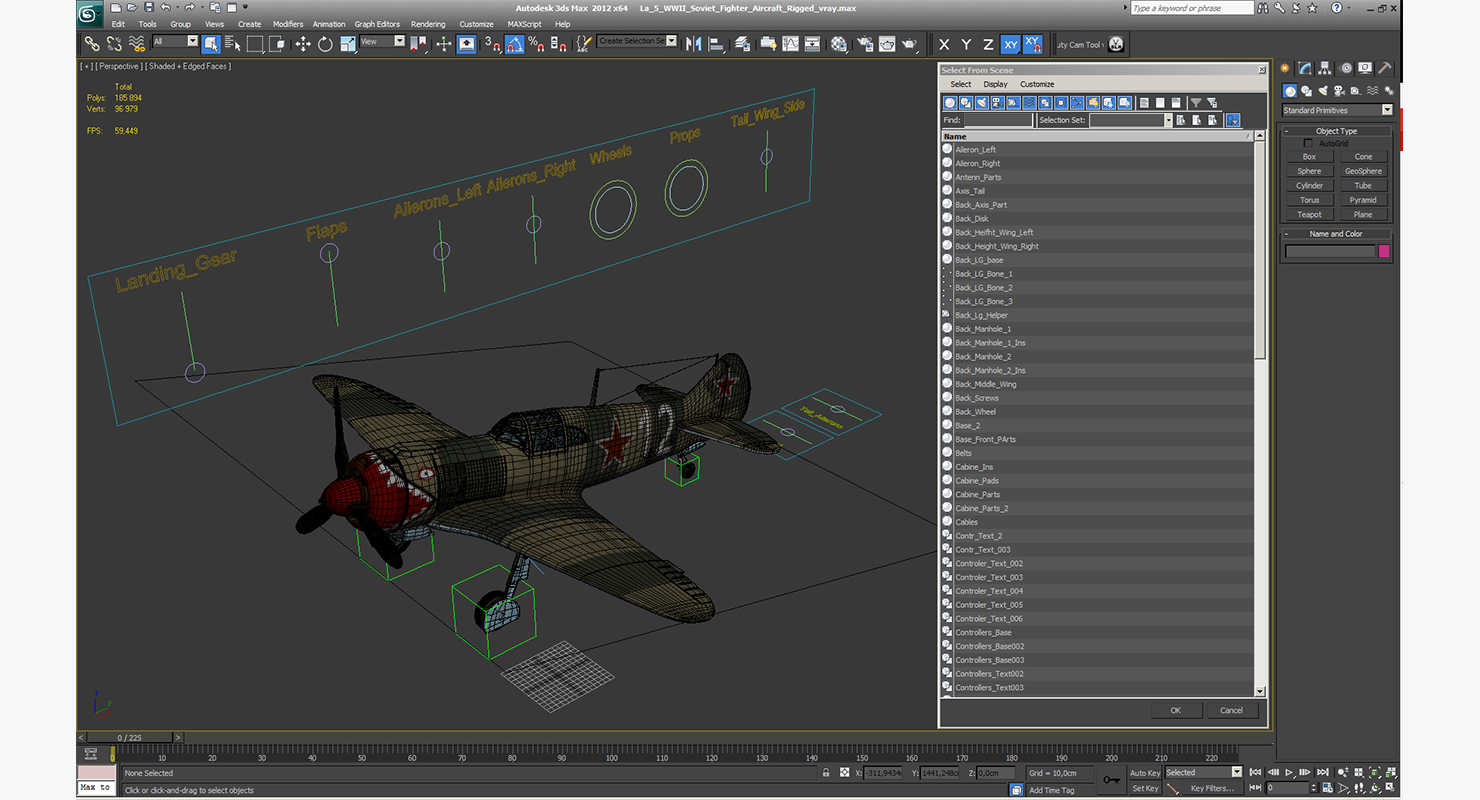
Task: Toggle the Auto Key button
Action: 1145,773
